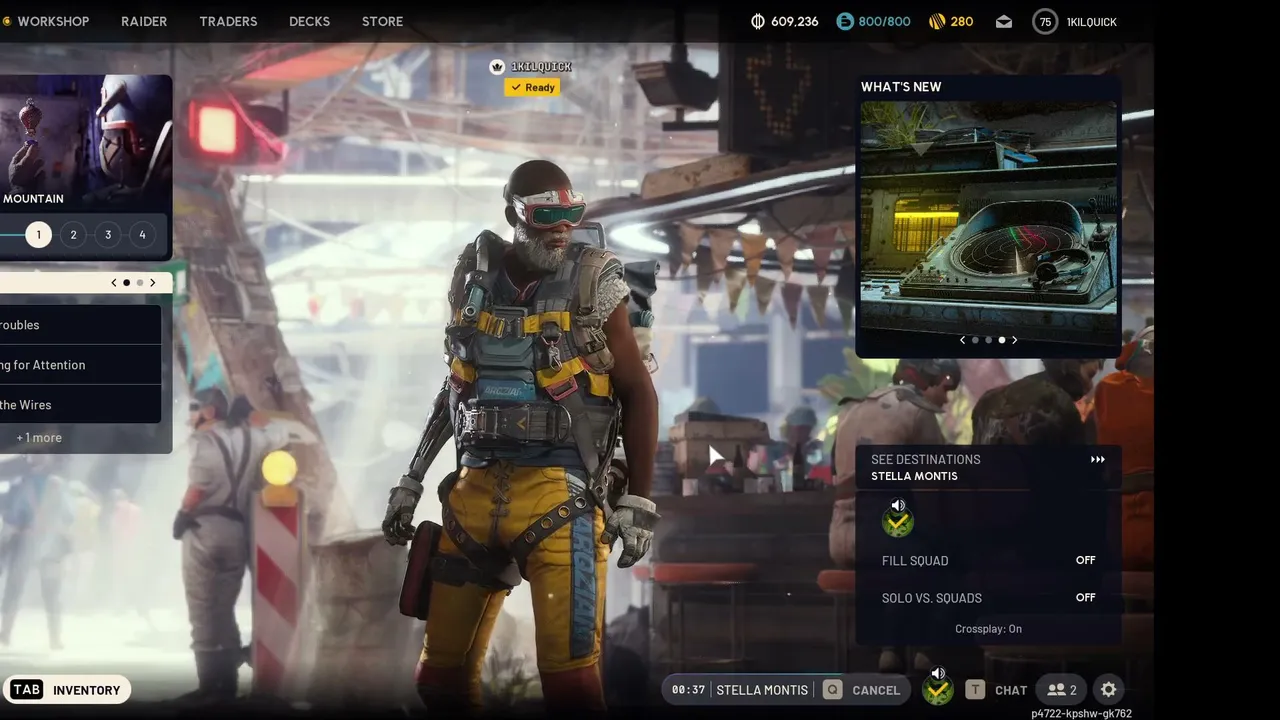This screenshot has height=720, width=1280.
Task: Toggle Solo vs. Squads setting
Action: [x=988, y=598]
